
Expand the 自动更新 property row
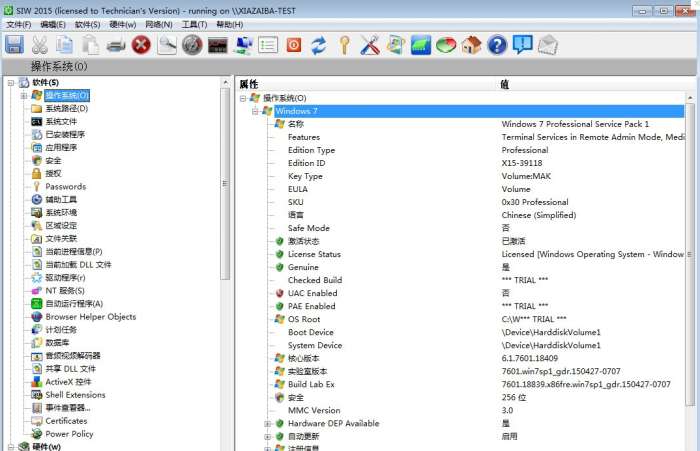click(268, 436)
